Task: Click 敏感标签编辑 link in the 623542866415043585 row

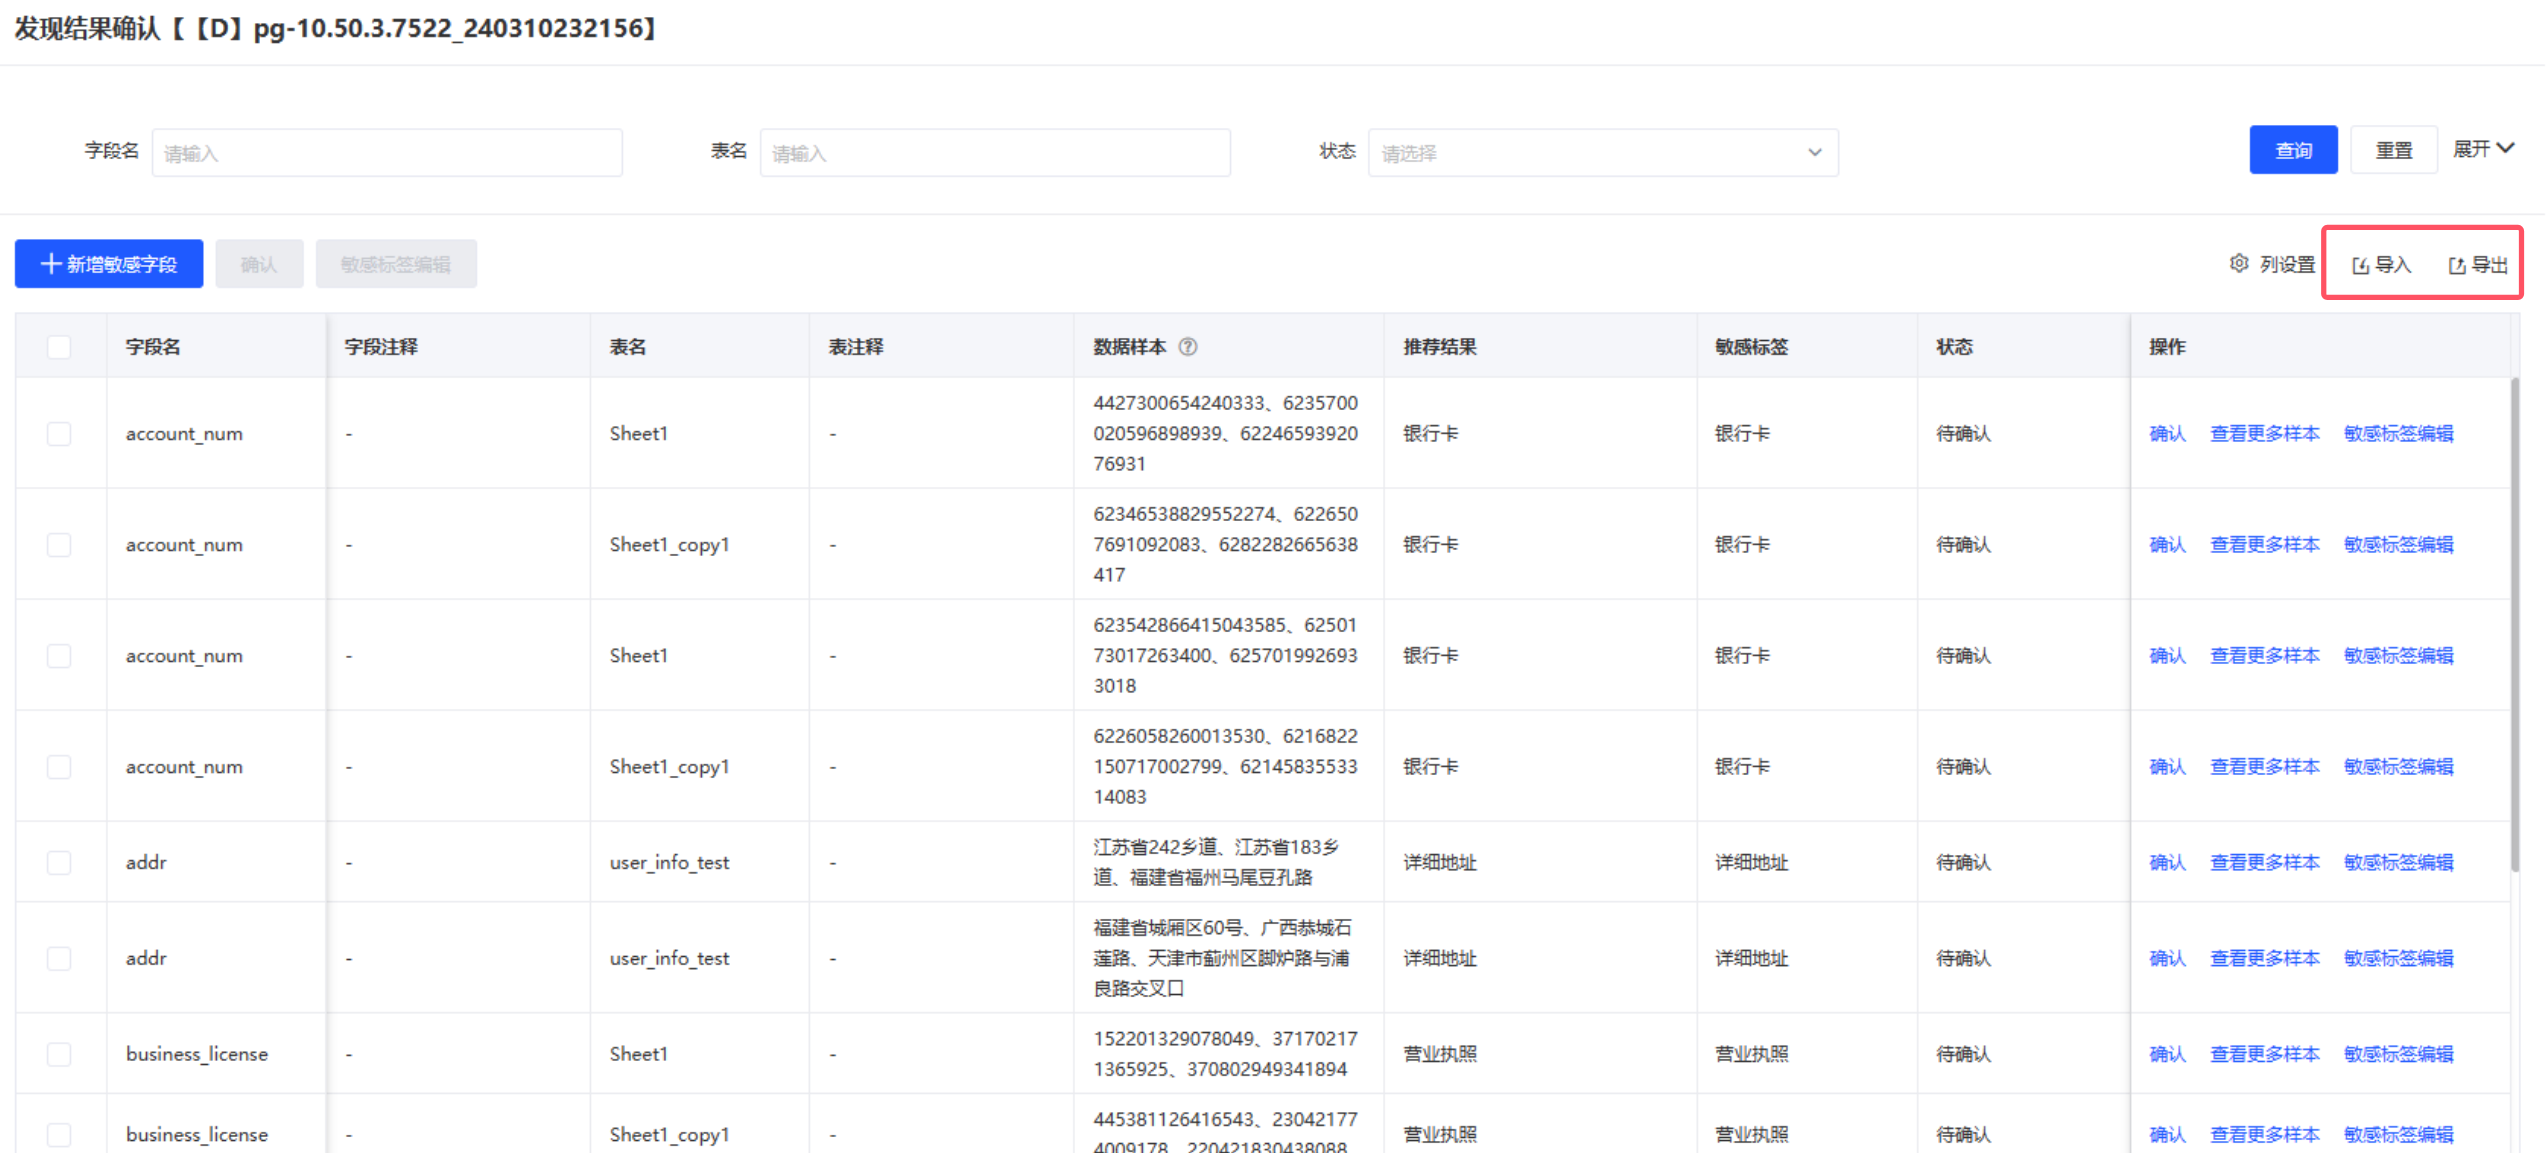Action: (x=2398, y=656)
